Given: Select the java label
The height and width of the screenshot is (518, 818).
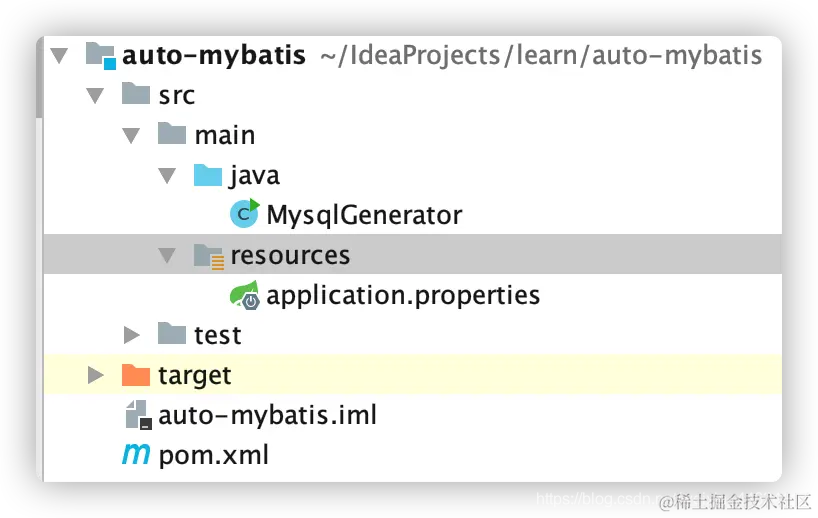Looking at the screenshot, I should (x=255, y=176).
